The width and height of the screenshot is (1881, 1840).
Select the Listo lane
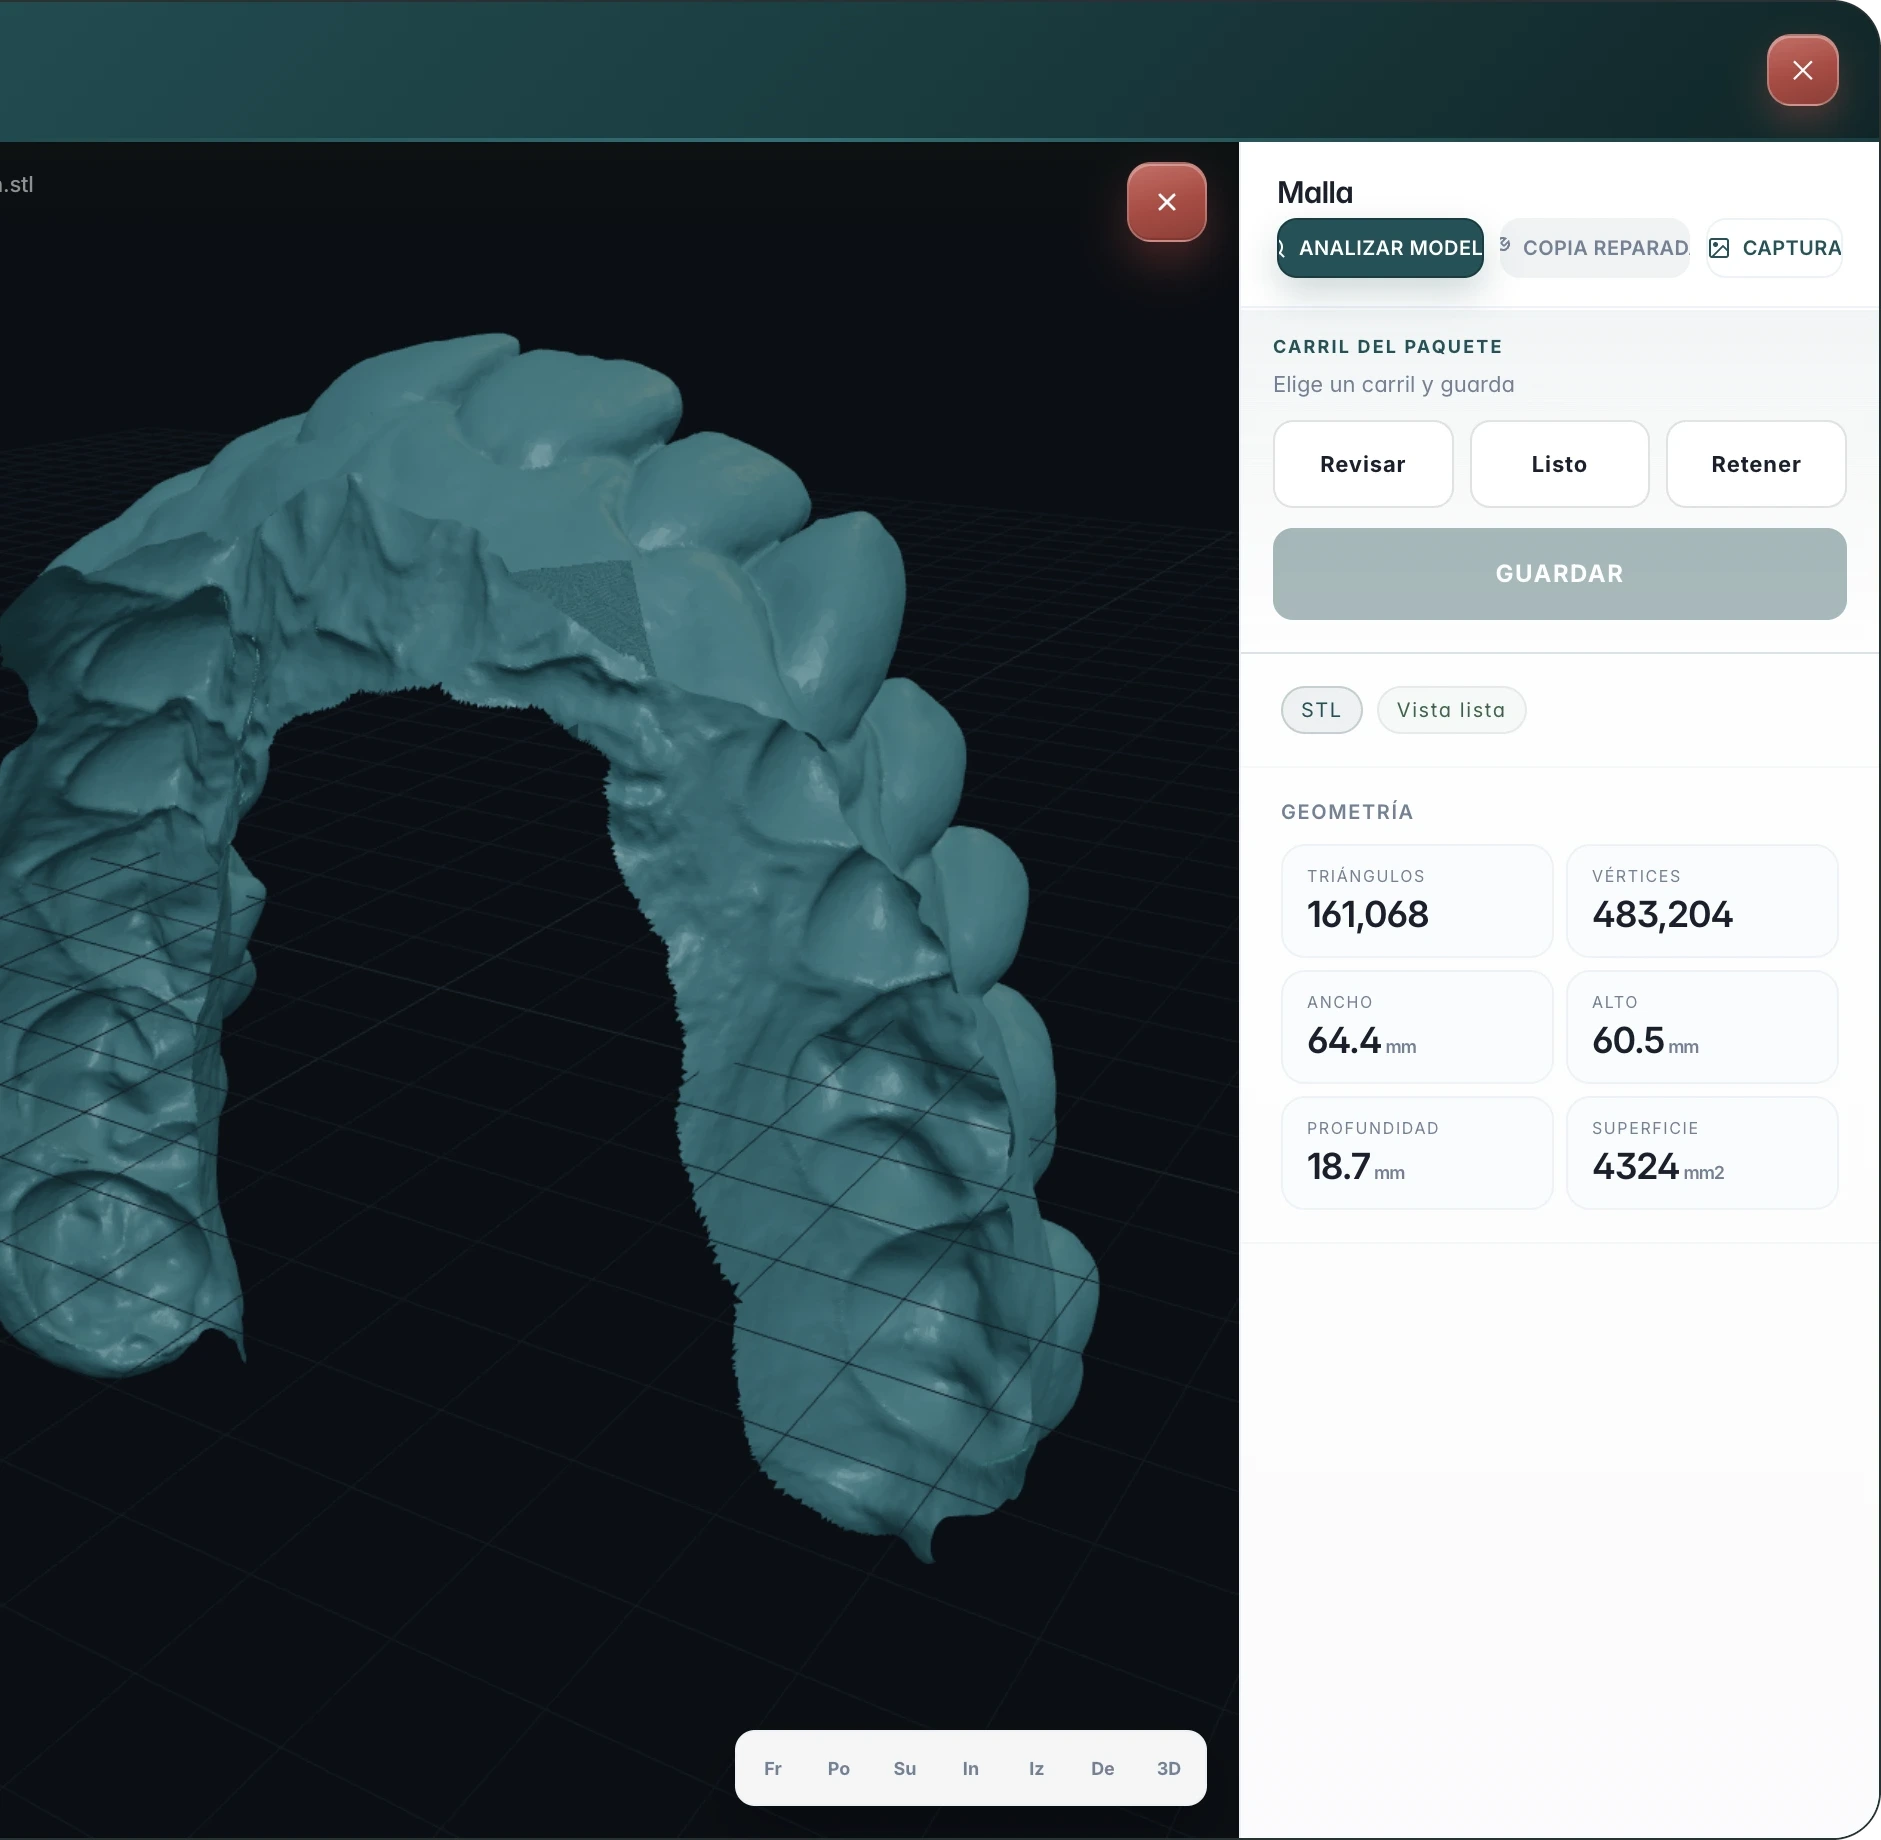coord(1559,464)
